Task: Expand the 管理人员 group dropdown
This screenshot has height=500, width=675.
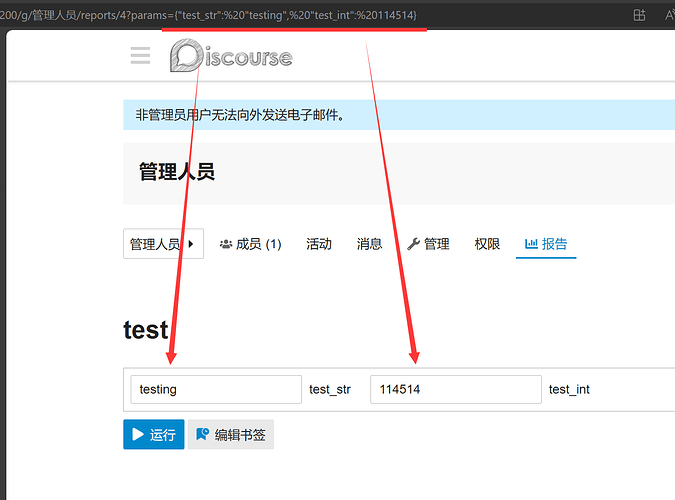Action: [164, 244]
